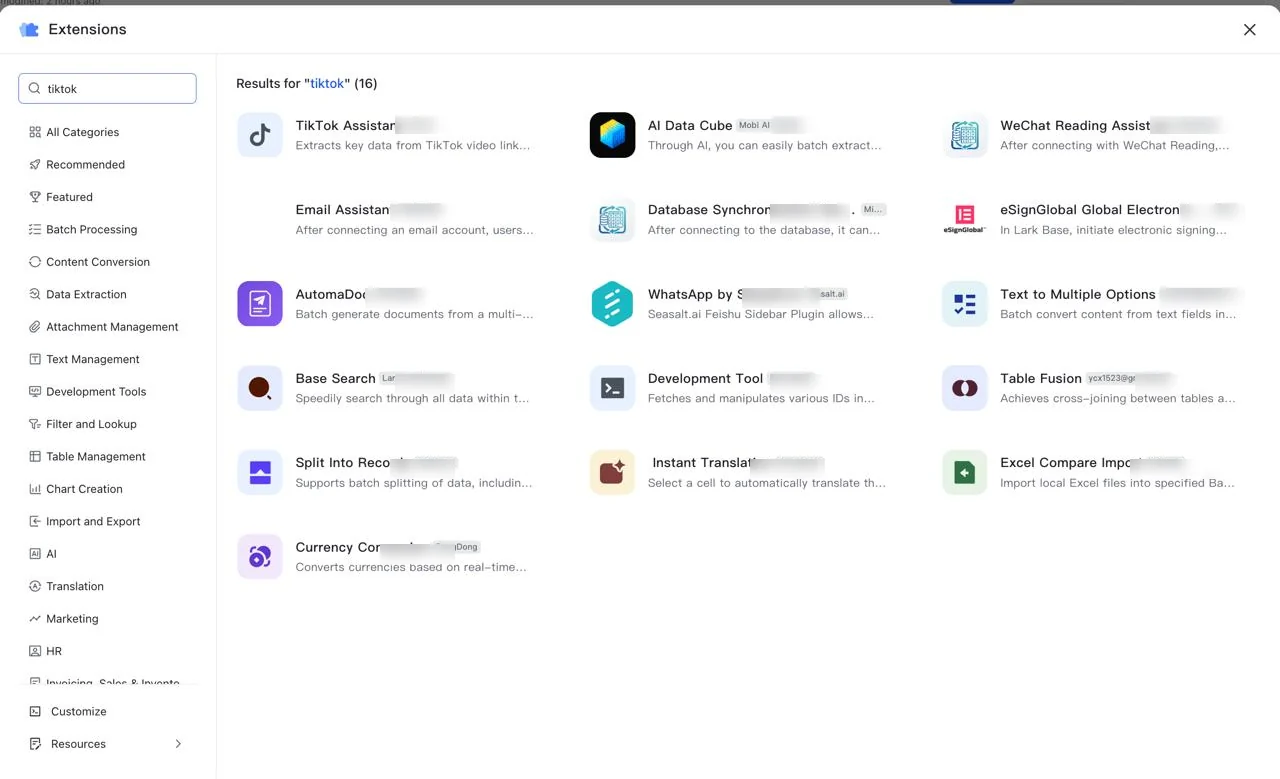Open the WhatsApp by Seasalt hexagon icon

pos(612,304)
